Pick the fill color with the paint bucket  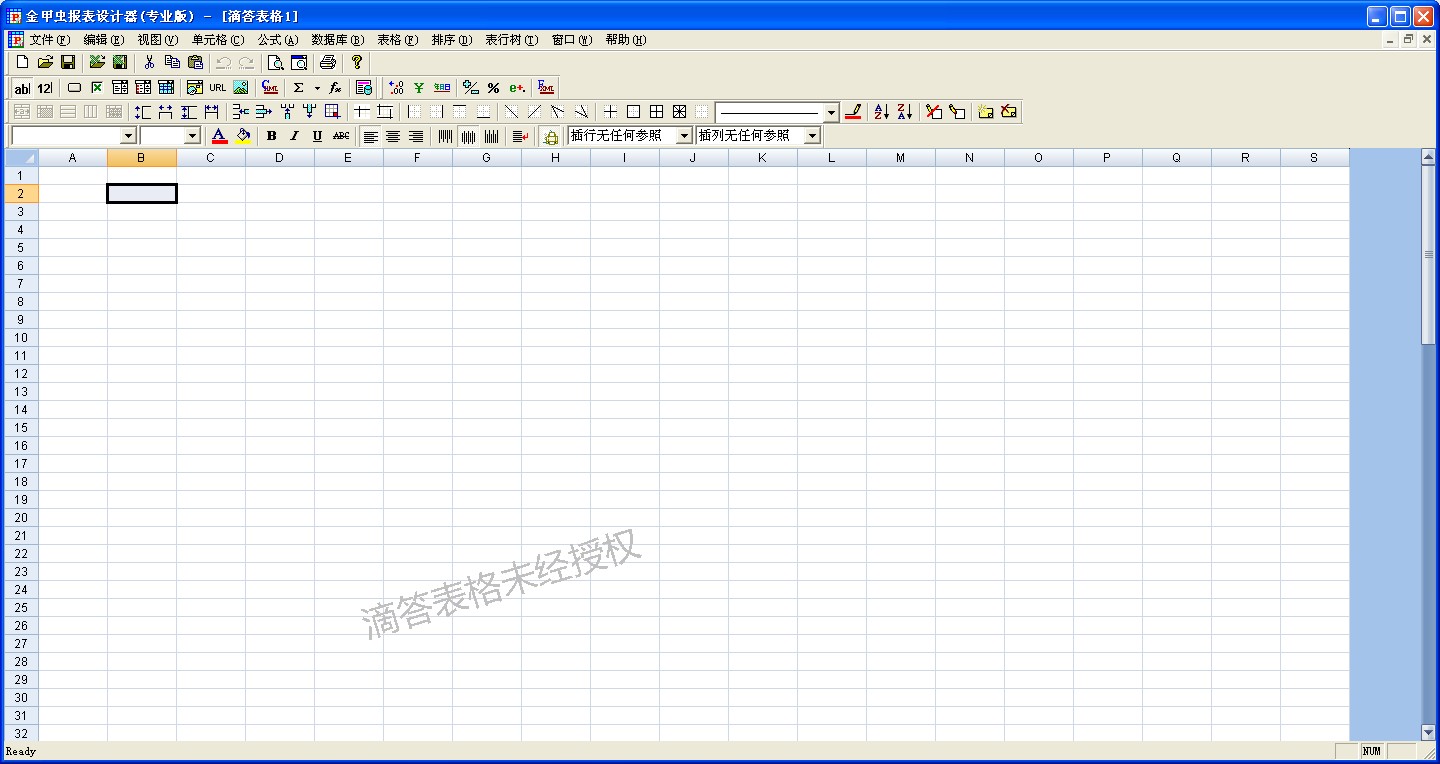click(x=243, y=136)
